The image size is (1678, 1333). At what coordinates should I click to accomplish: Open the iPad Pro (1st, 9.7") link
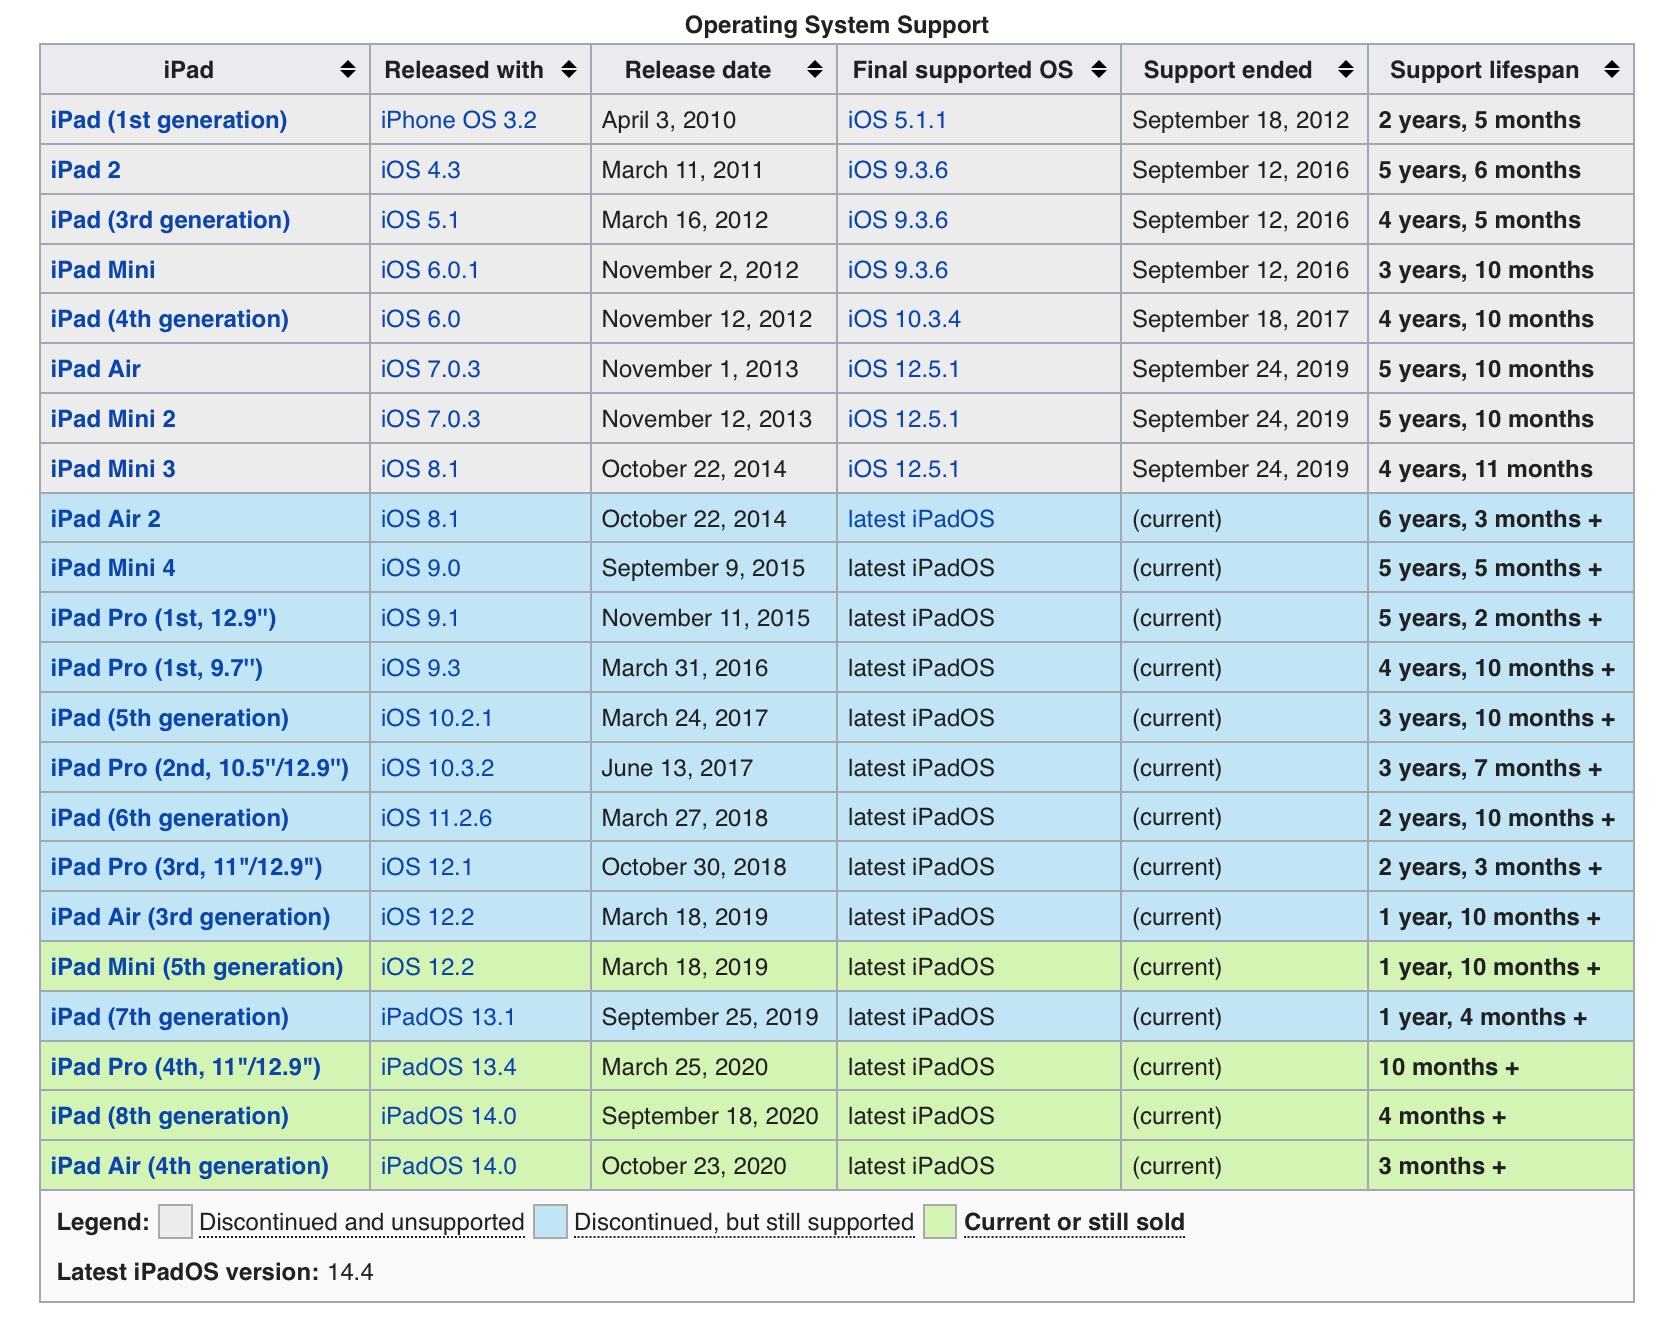[x=157, y=668]
